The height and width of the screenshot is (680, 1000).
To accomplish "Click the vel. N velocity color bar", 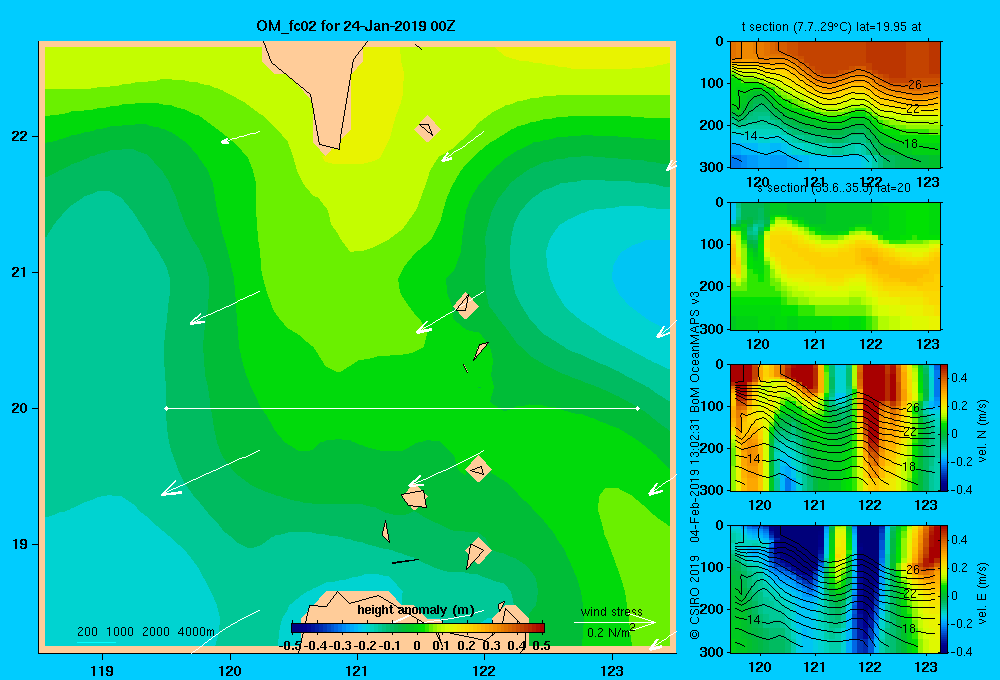I will (944, 427).
